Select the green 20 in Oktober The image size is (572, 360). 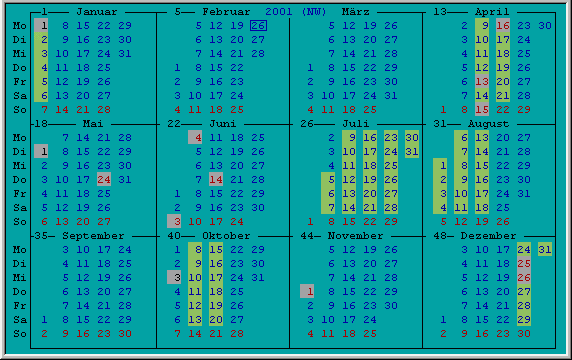tap(216, 320)
